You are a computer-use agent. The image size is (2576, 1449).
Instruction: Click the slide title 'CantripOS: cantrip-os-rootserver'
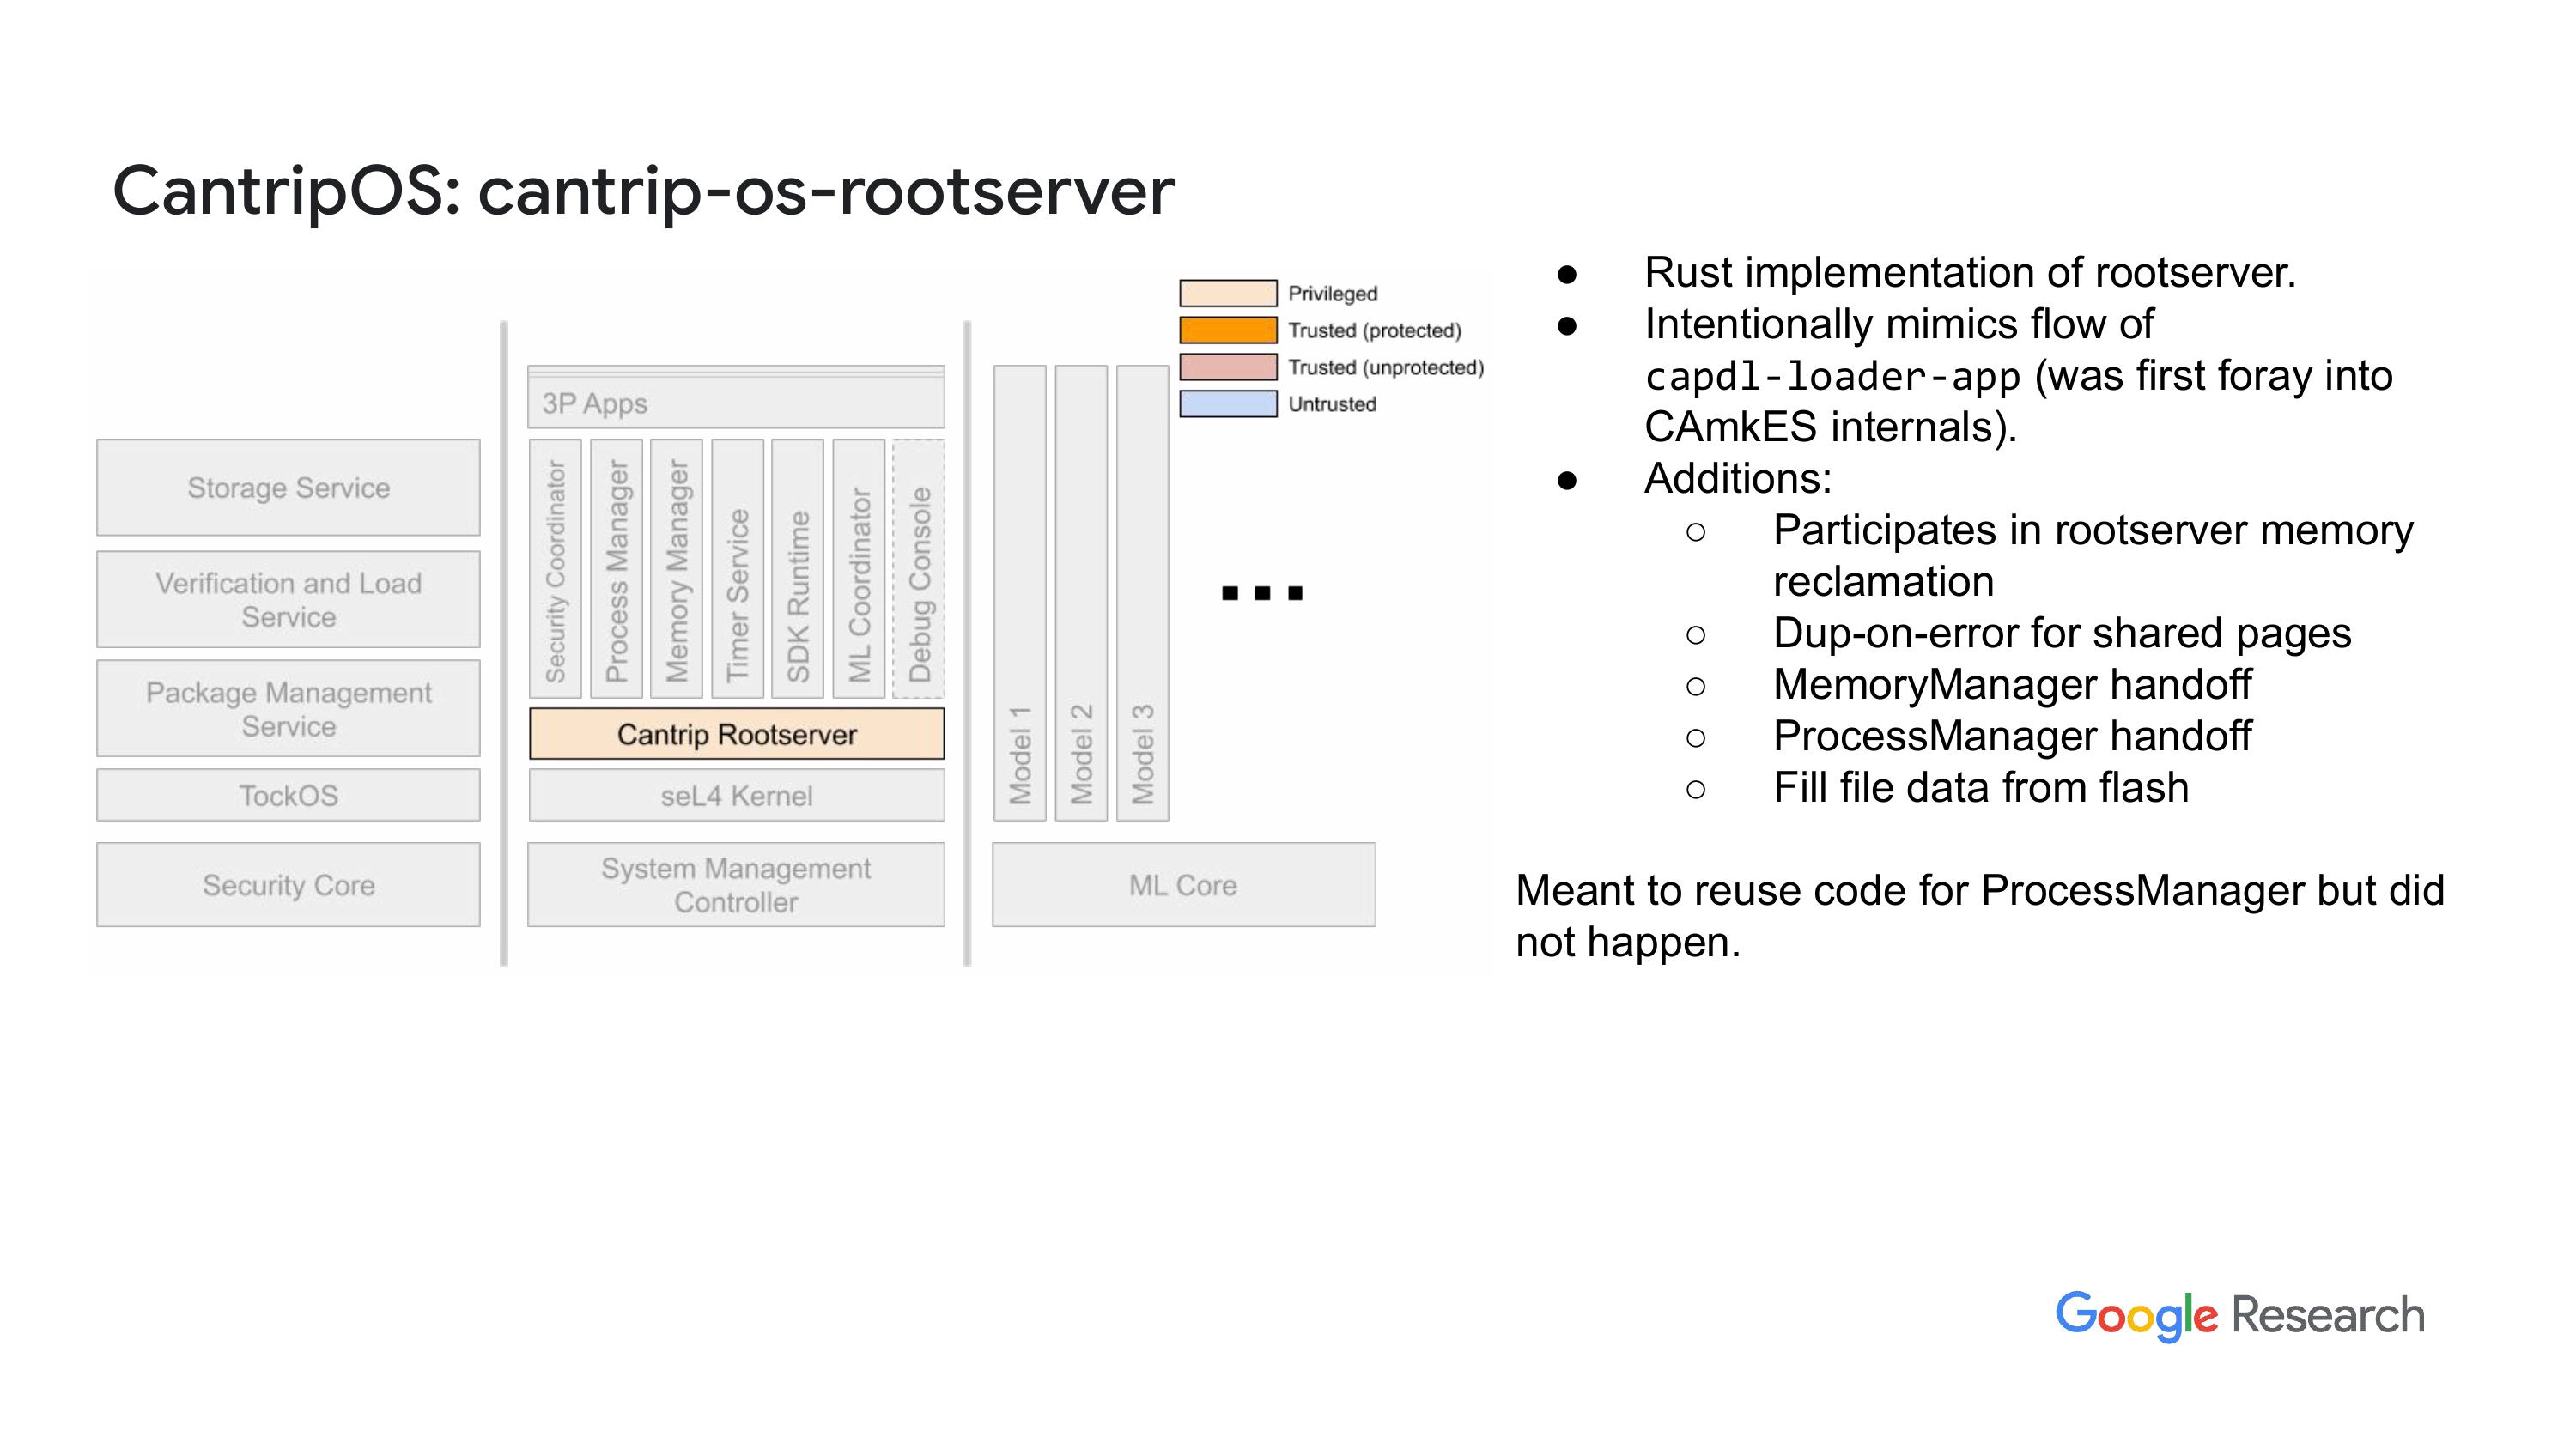(644, 192)
